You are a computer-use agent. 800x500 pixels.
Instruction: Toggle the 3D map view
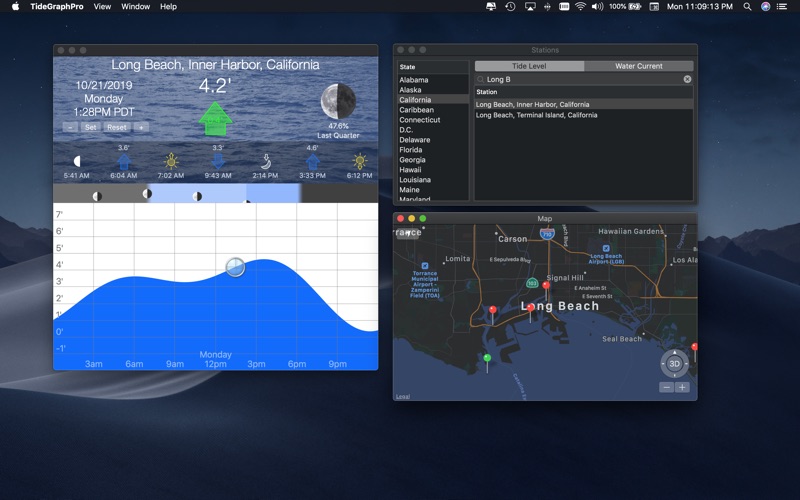[x=674, y=364]
